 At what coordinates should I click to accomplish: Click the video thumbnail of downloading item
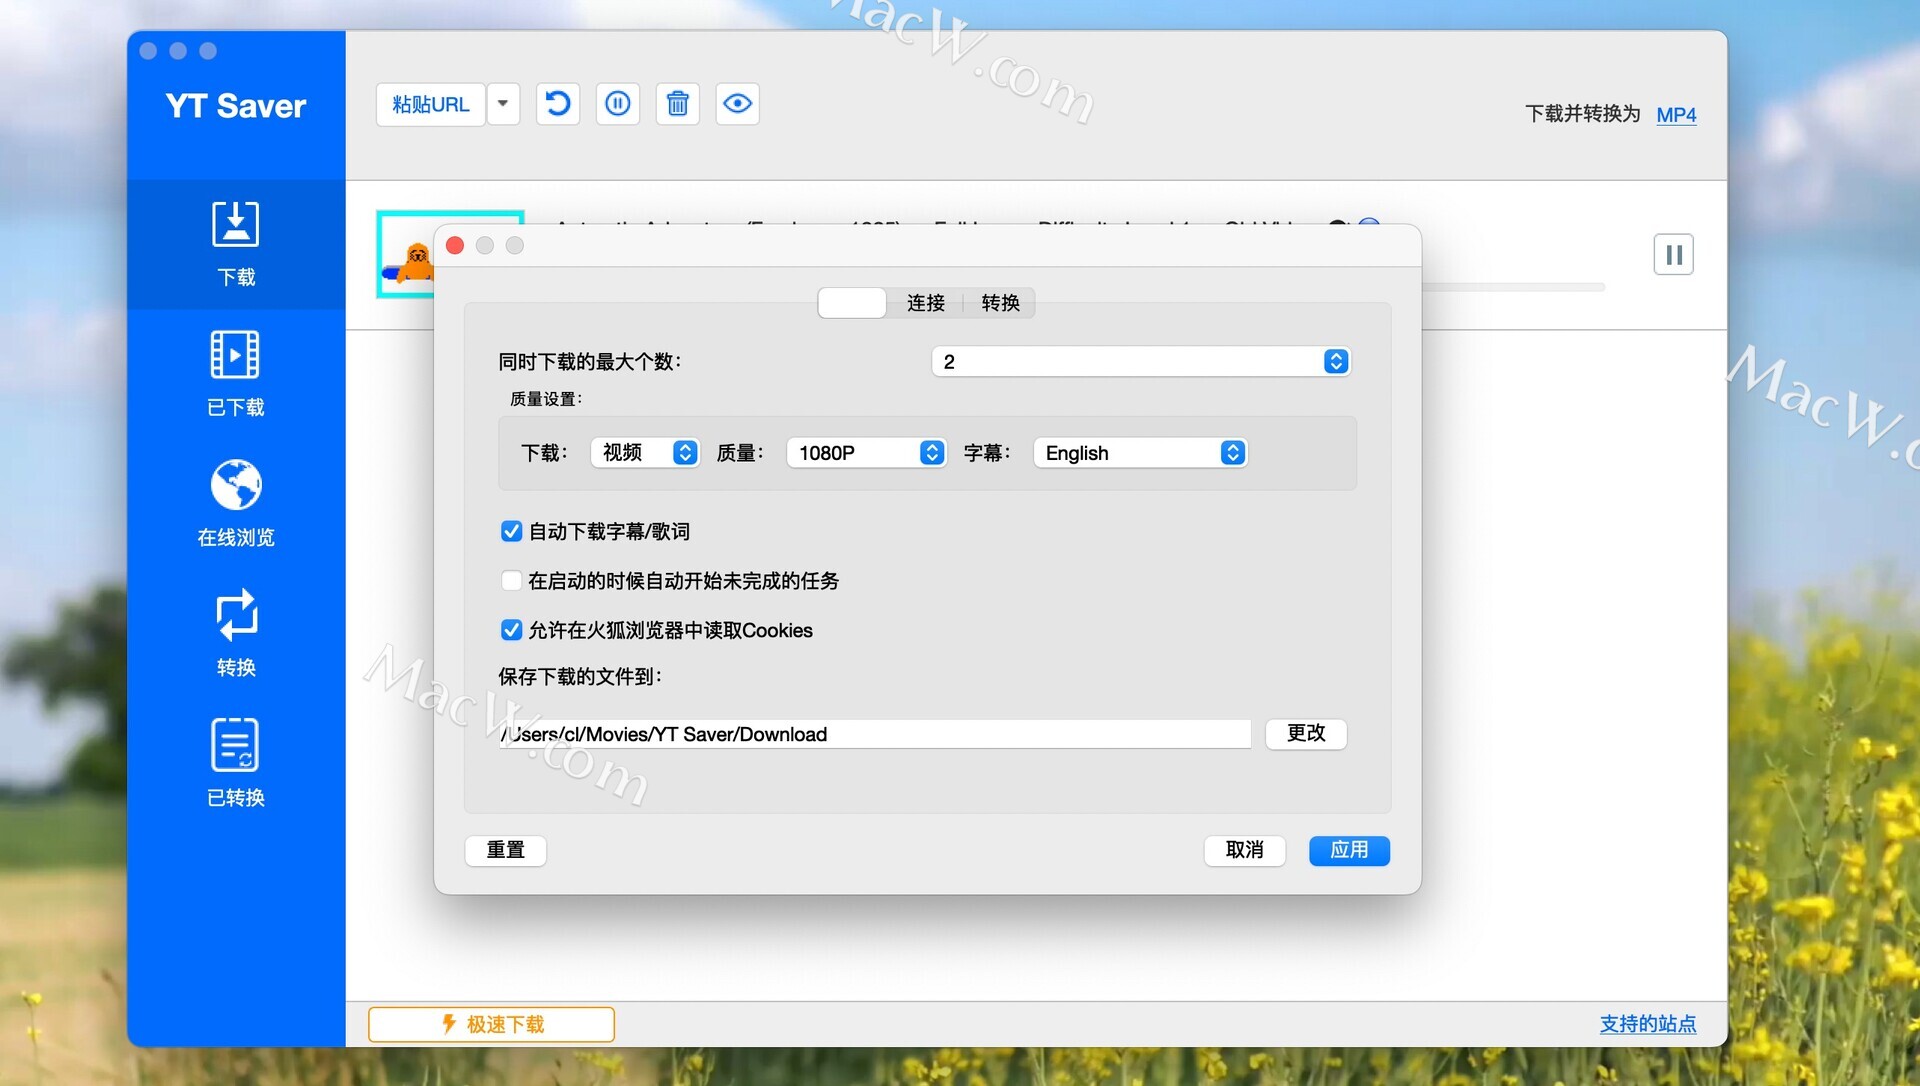[x=406, y=255]
